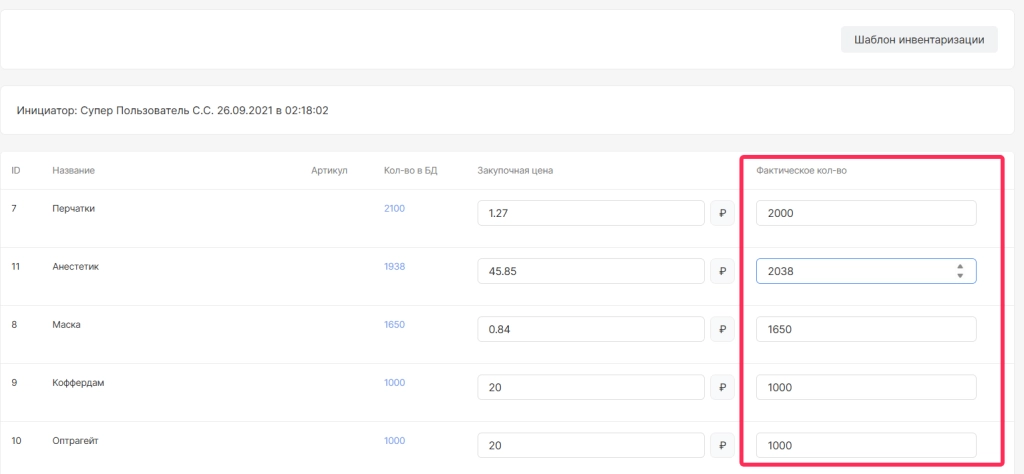Focus the actual quantity field showing 2000

click(865, 213)
